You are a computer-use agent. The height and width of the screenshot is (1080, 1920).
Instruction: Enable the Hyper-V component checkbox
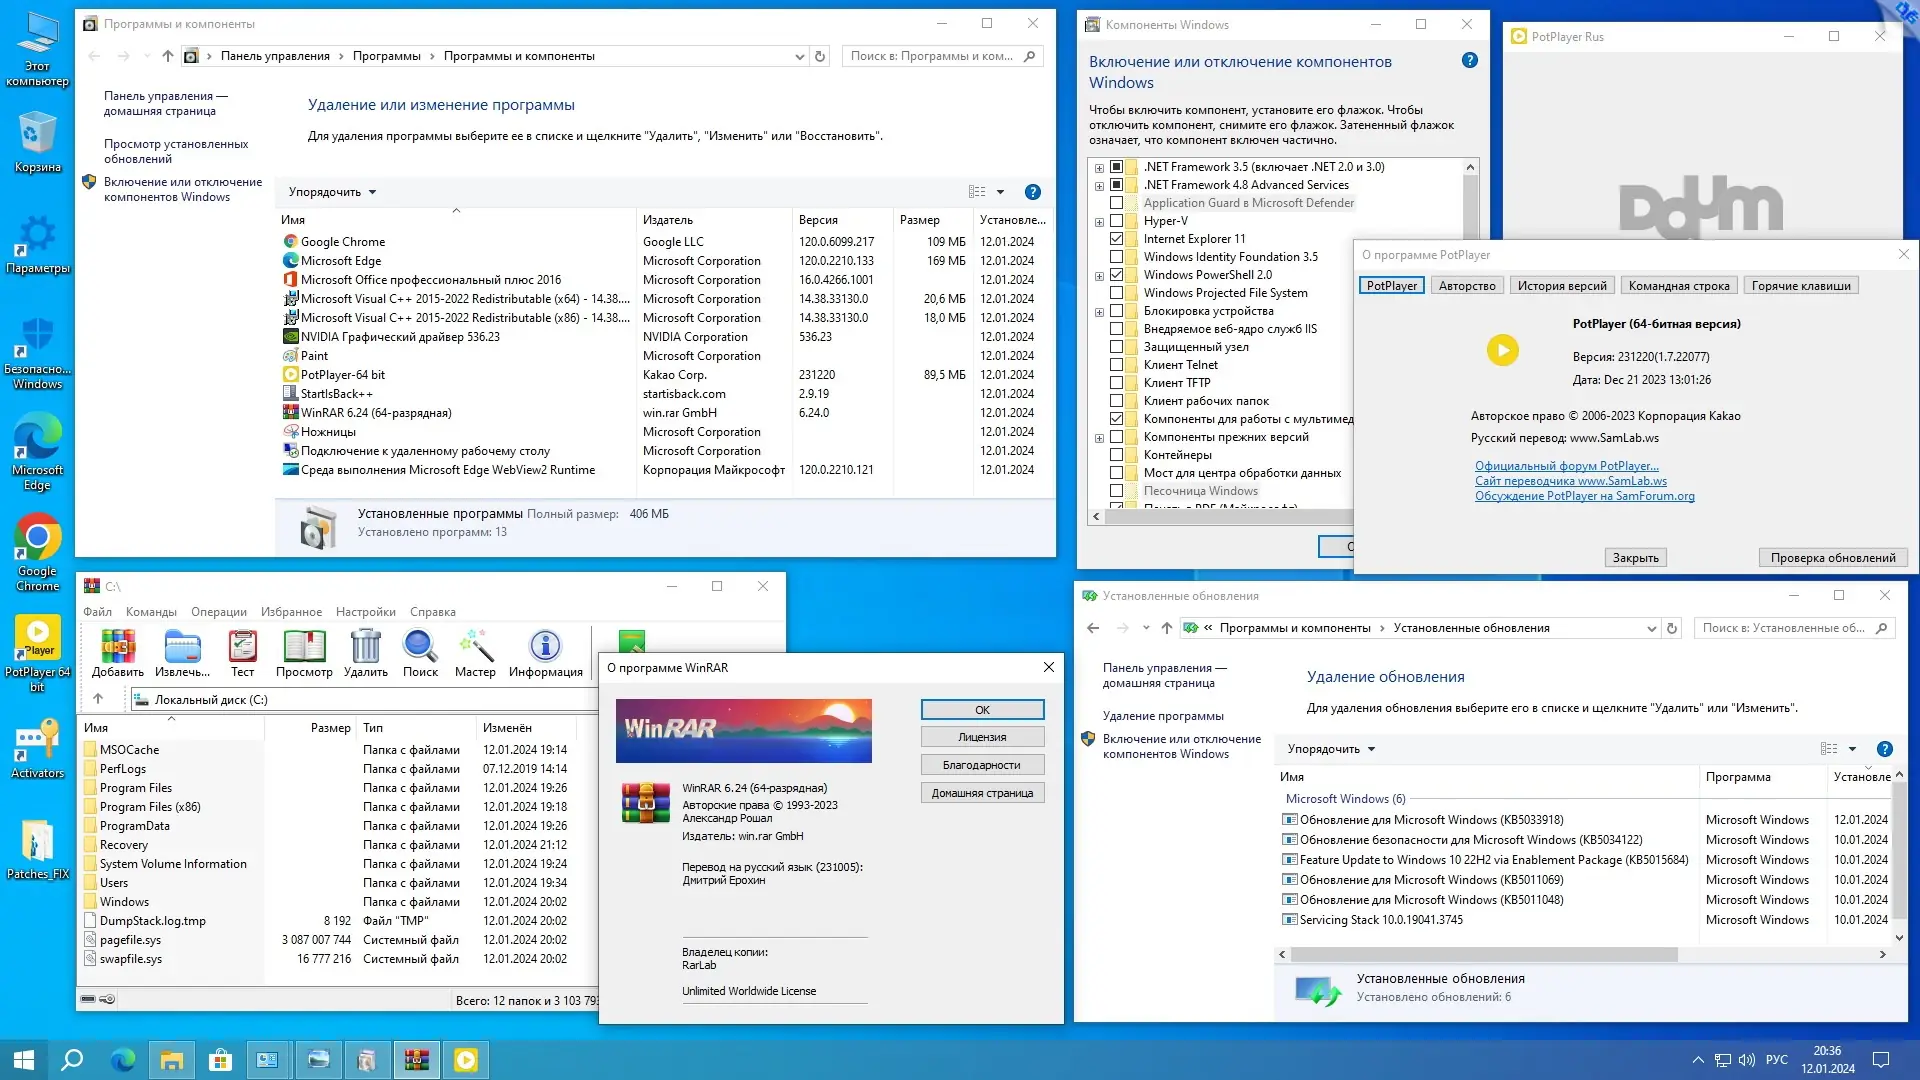tap(1116, 221)
